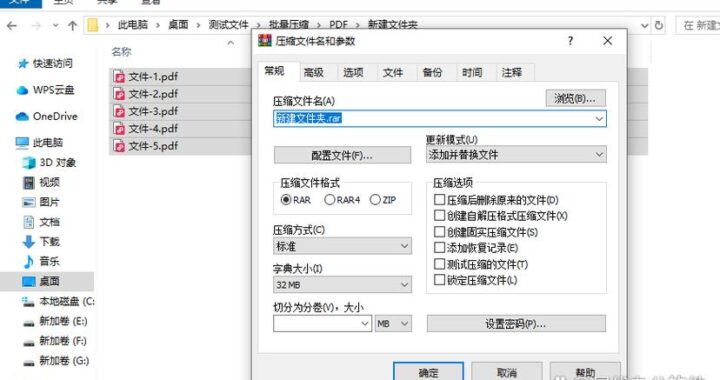Click the 设置密码(P)... button
The height and width of the screenshot is (380, 720).
[516, 324]
